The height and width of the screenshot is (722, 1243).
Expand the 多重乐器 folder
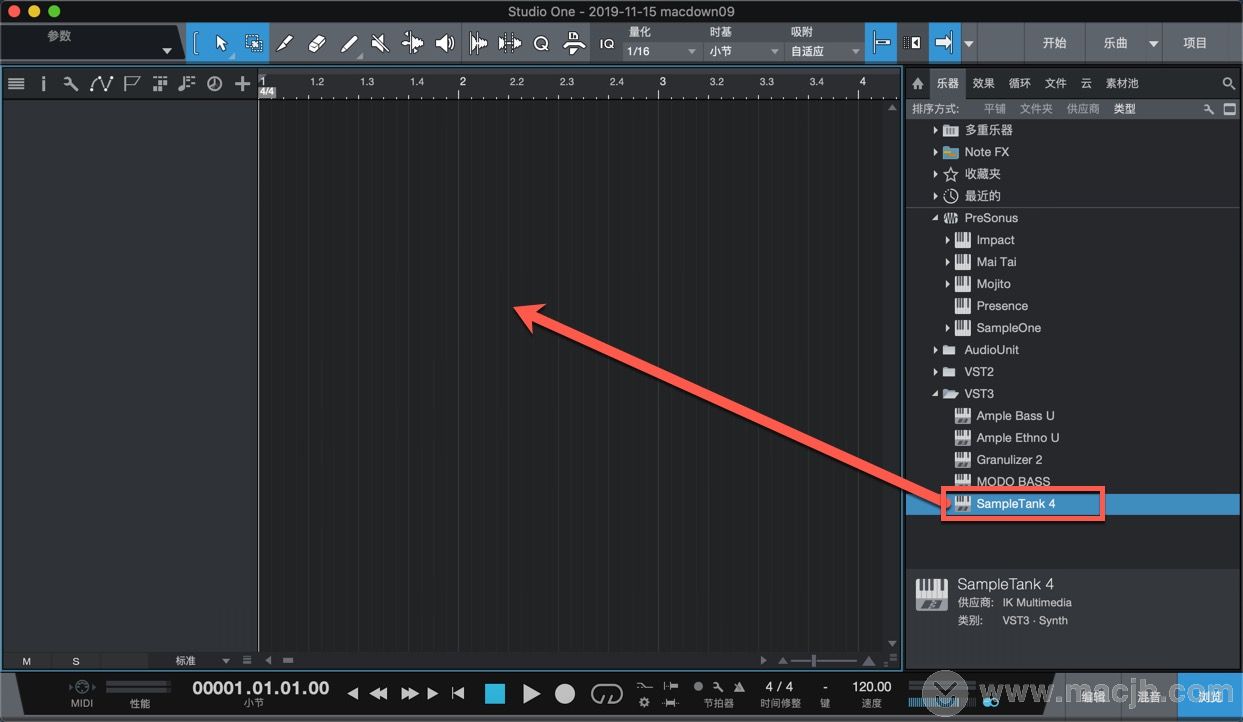point(936,130)
